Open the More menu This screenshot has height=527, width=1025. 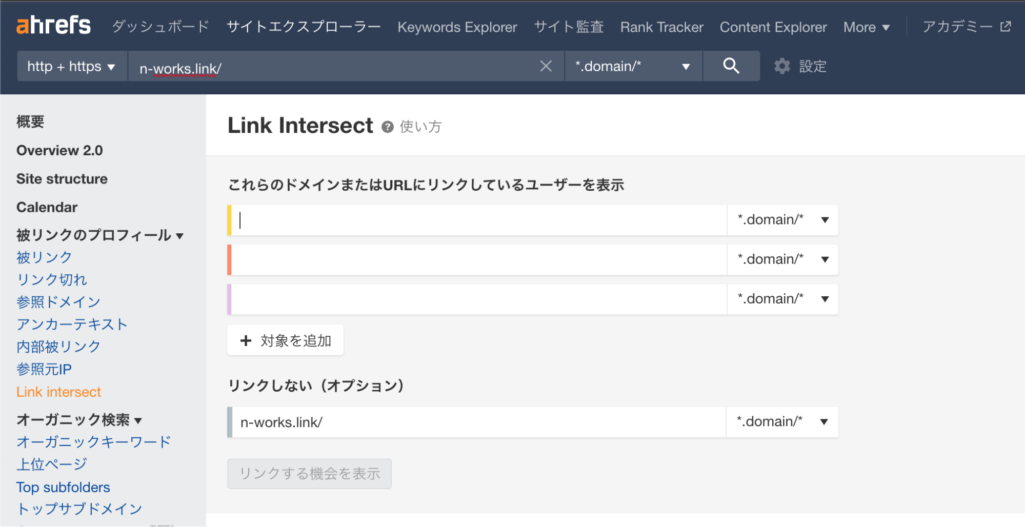[866, 27]
